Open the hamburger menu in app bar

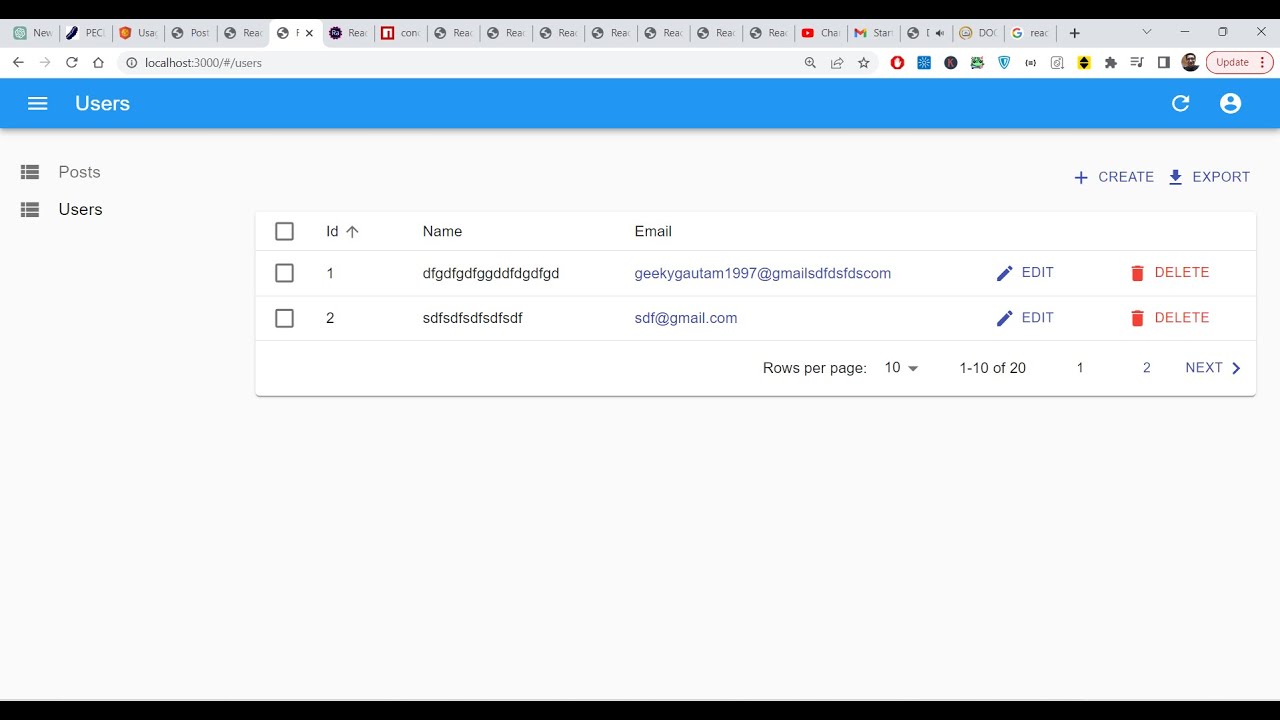tap(38, 104)
